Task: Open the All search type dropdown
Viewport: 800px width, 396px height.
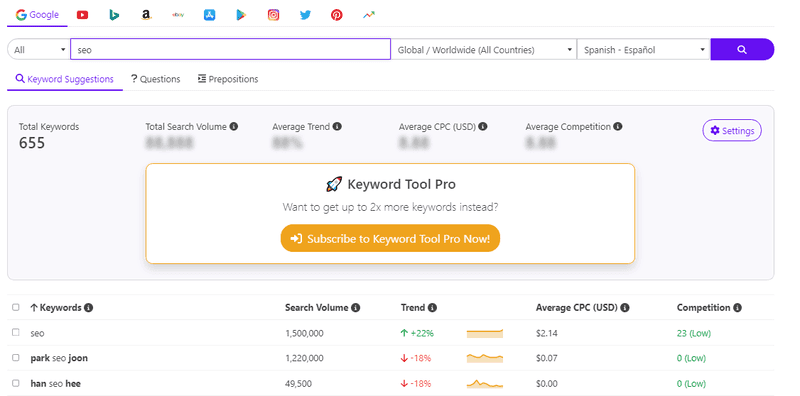Action: (39, 50)
